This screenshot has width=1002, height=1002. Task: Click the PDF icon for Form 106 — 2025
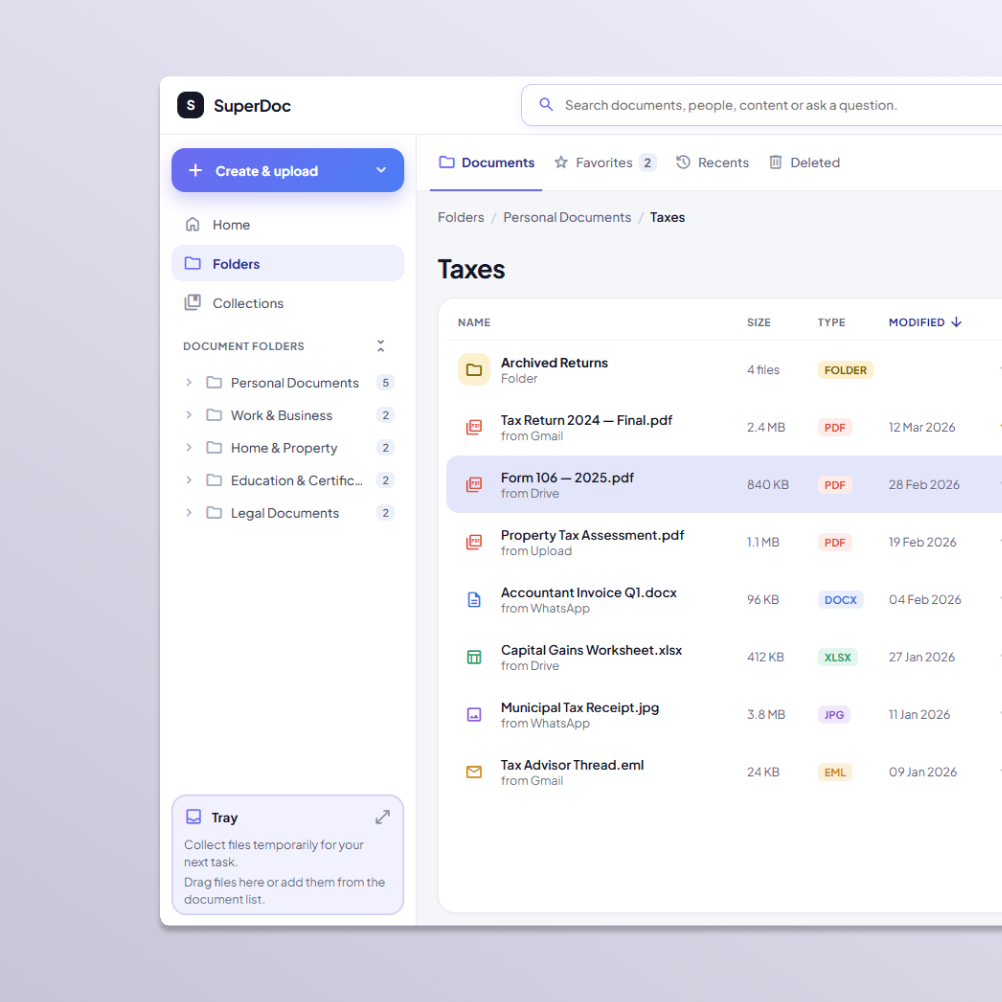[474, 484]
